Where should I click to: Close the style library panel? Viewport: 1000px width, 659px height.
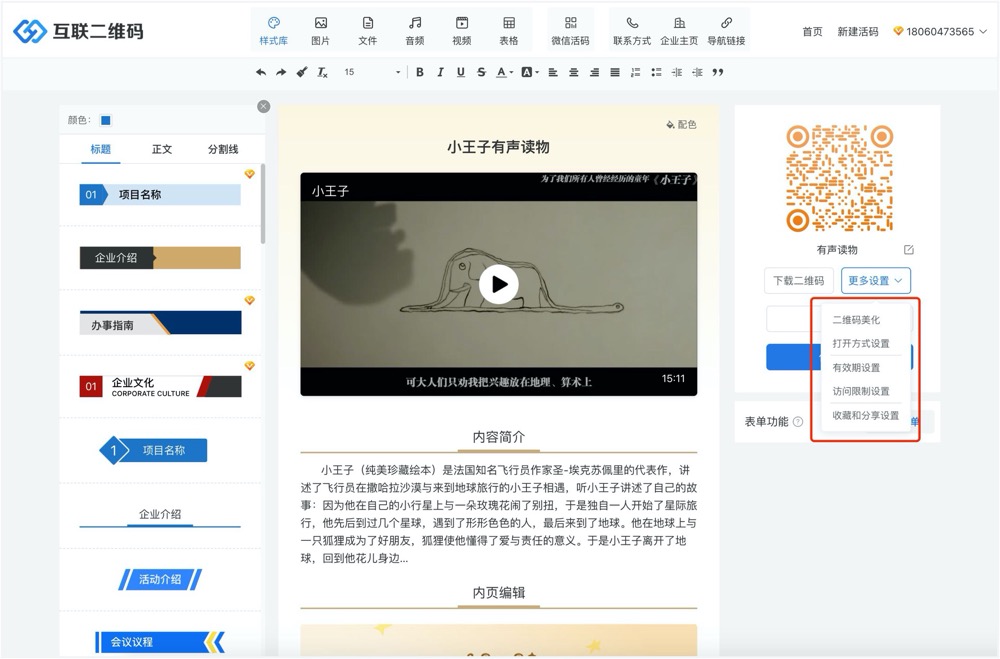coord(263,107)
